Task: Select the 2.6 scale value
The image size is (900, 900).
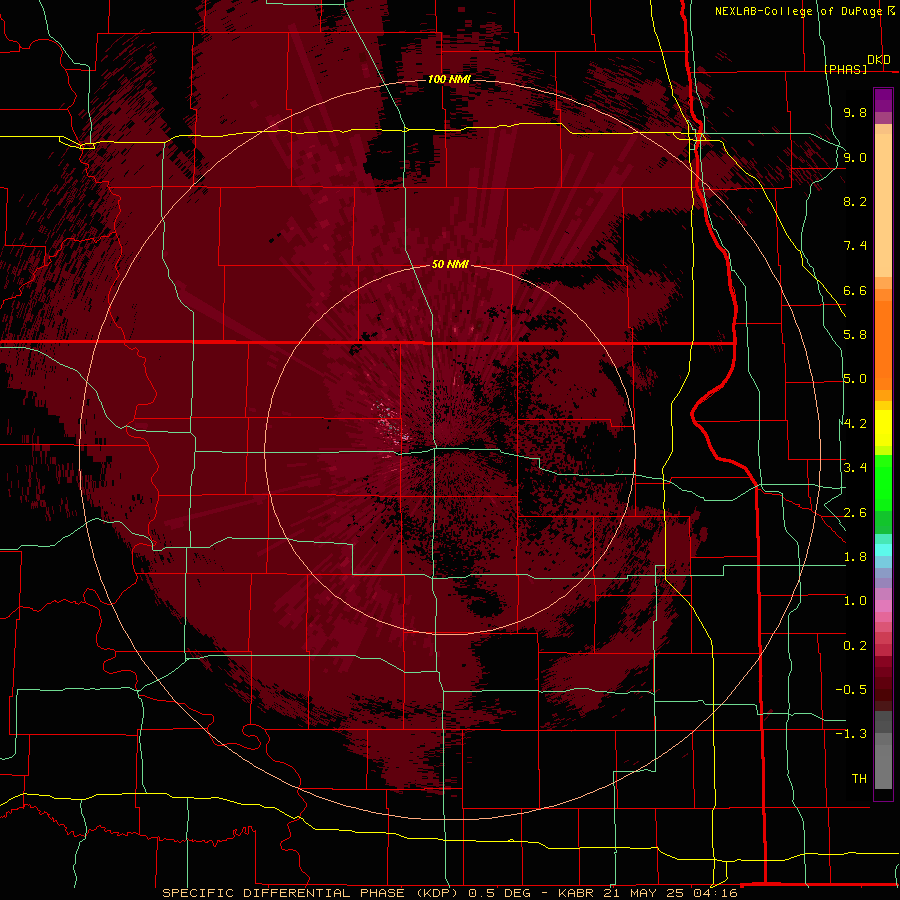Action: 855,513
